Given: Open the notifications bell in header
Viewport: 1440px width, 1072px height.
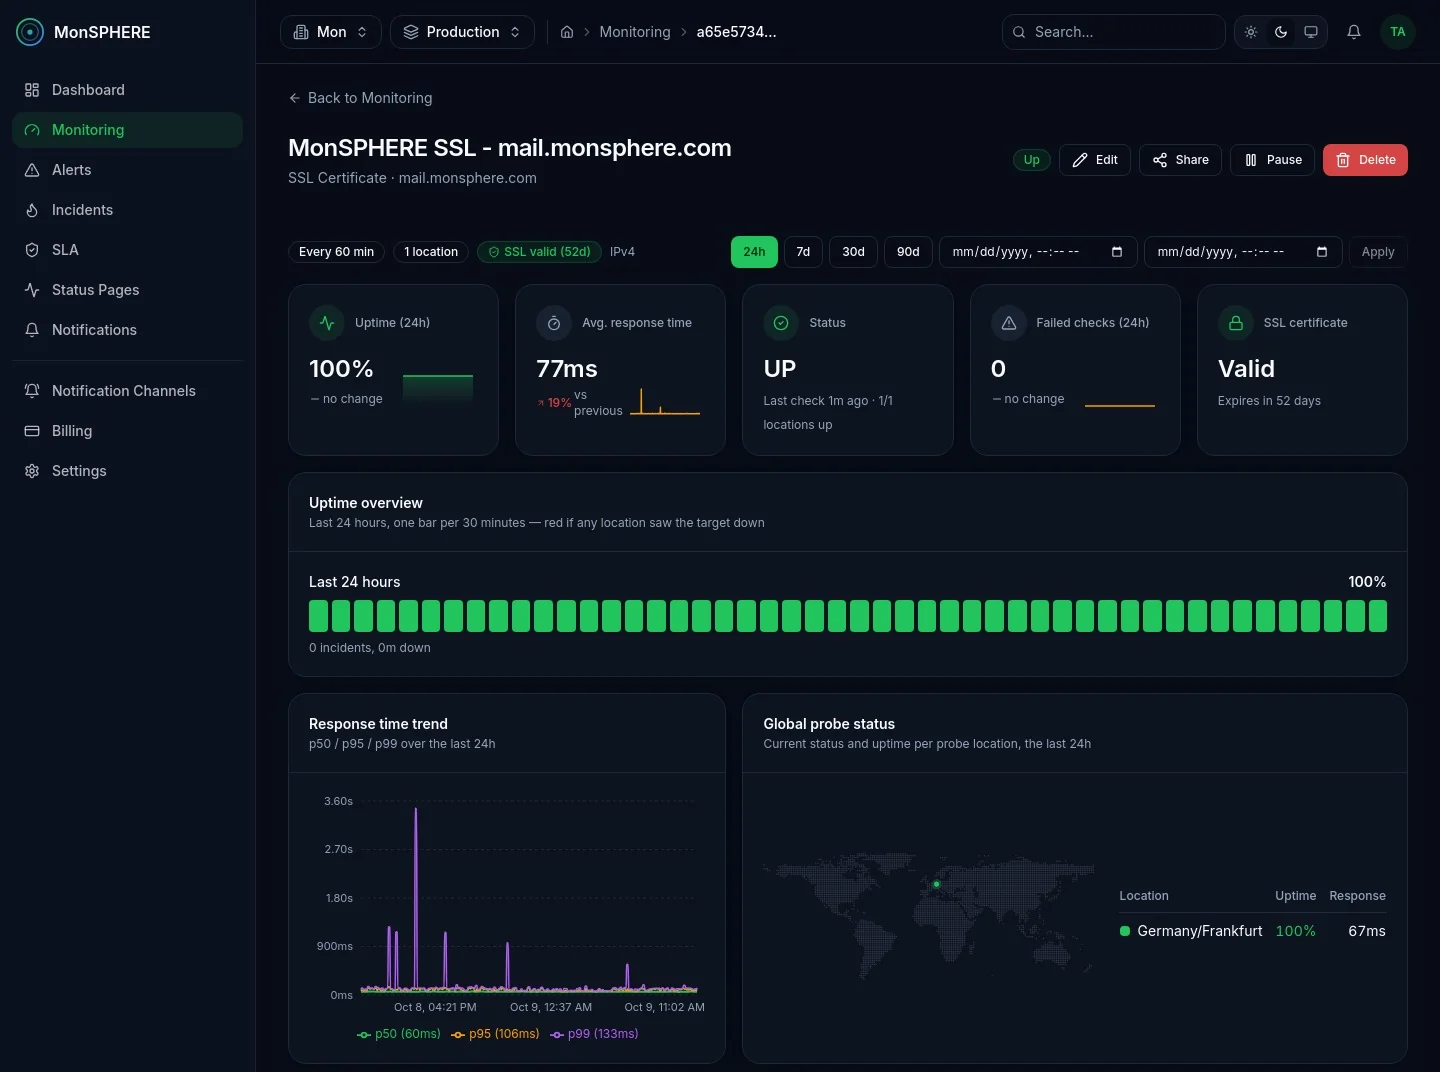Looking at the screenshot, I should (x=1354, y=32).
